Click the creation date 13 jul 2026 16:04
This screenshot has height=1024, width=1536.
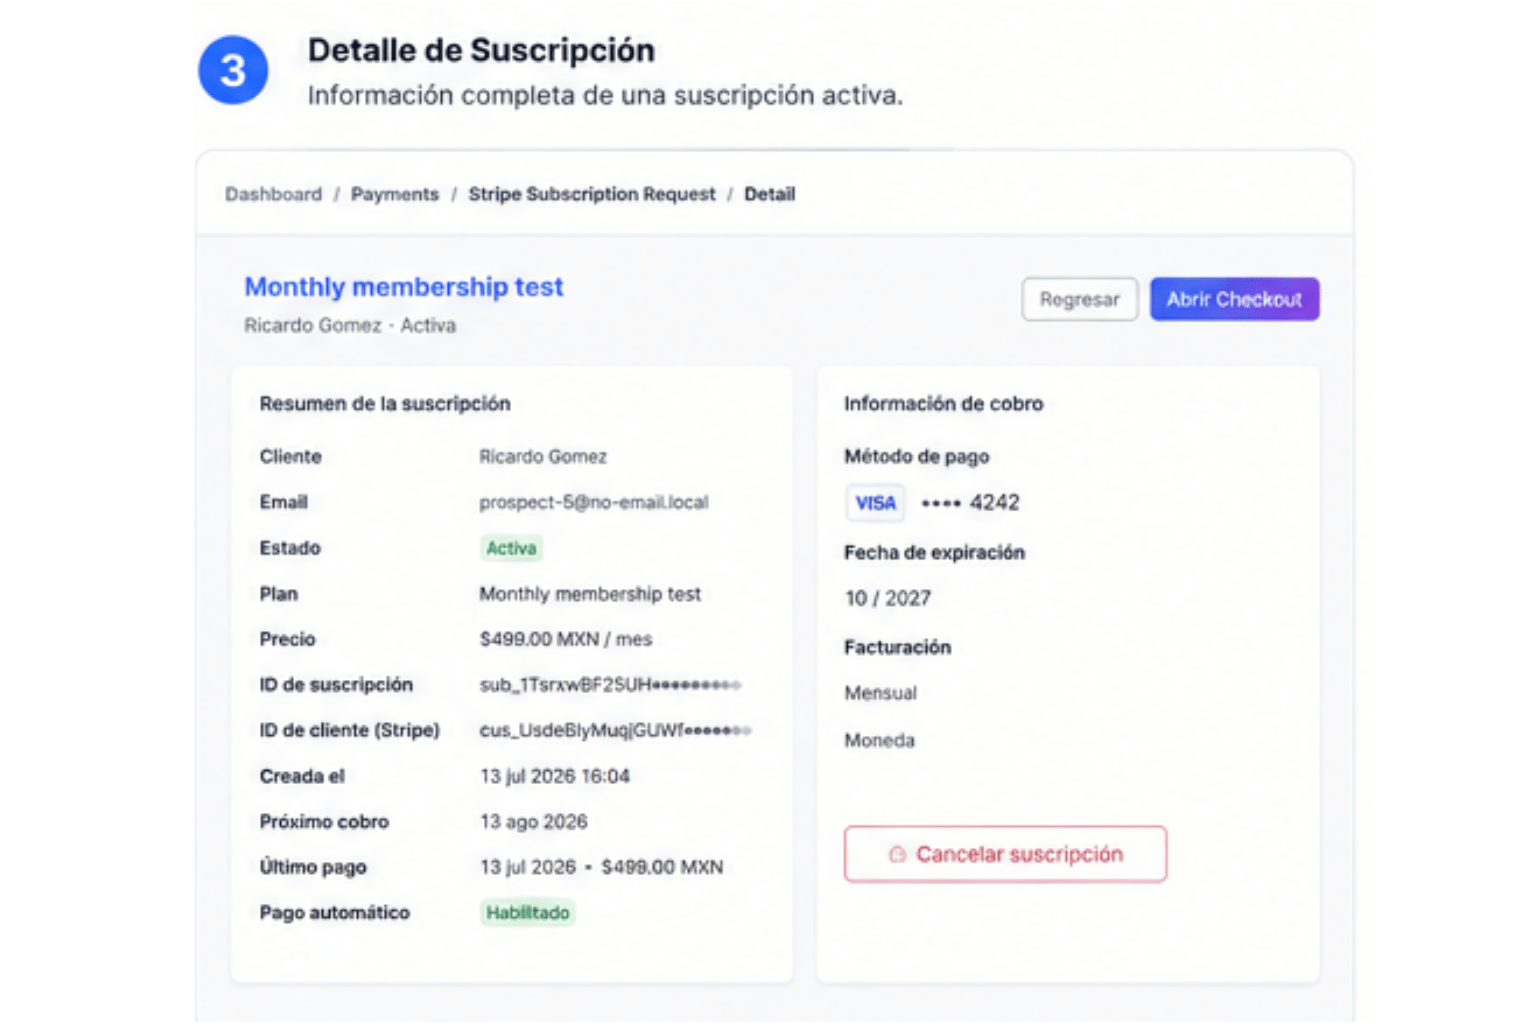(555, 776)
